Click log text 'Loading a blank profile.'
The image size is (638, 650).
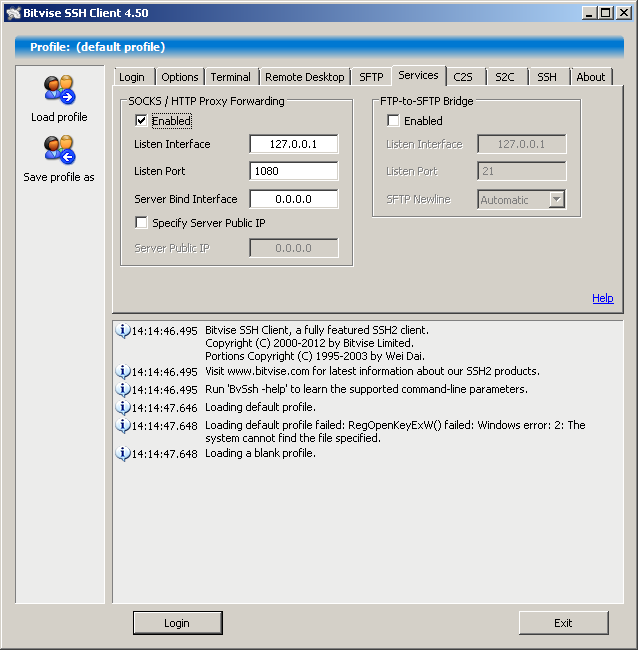(x=260, y=453)
